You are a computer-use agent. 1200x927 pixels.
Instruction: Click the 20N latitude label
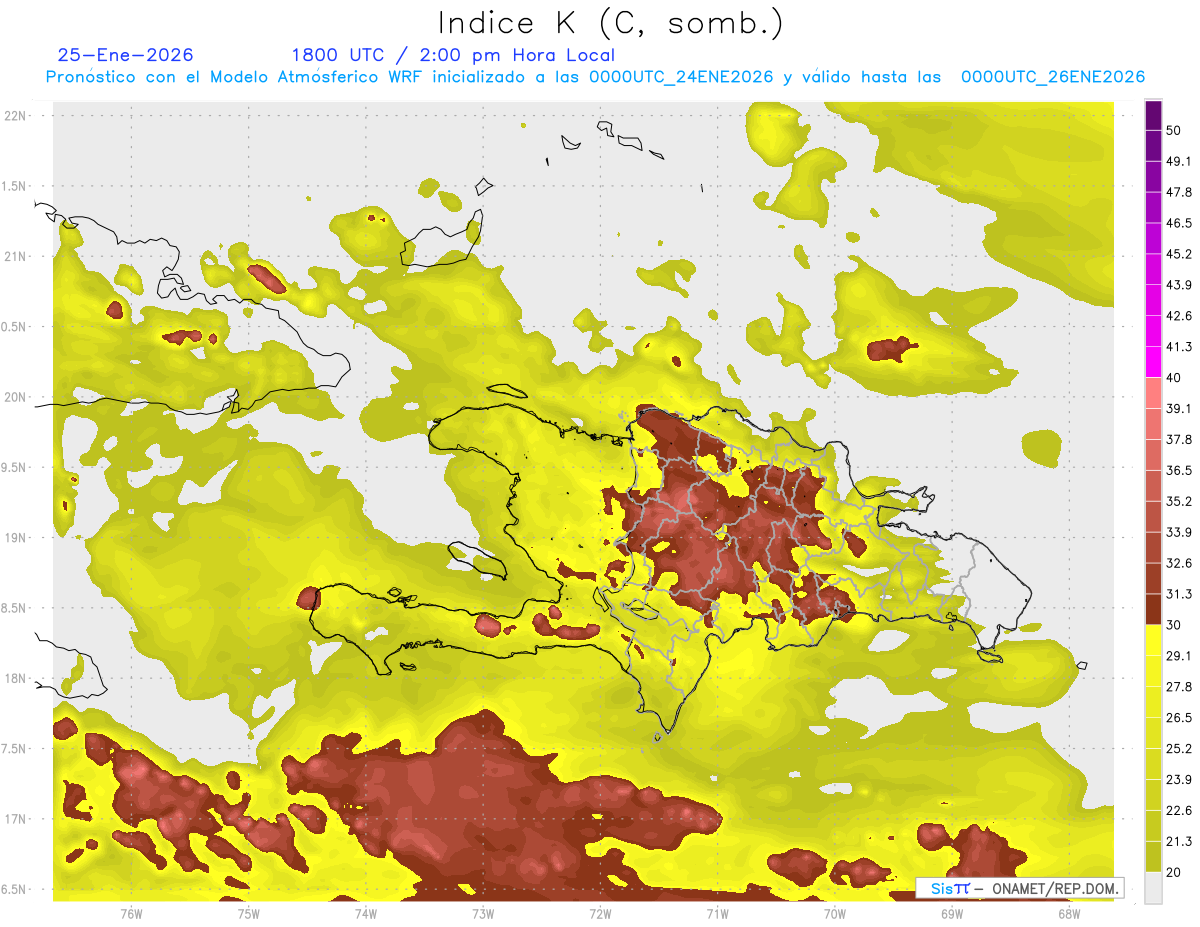[16, 397]
